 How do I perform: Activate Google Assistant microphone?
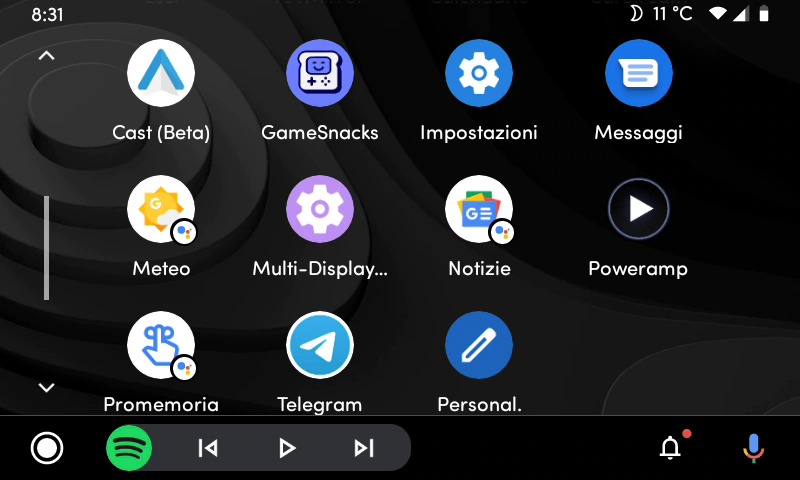753,448
